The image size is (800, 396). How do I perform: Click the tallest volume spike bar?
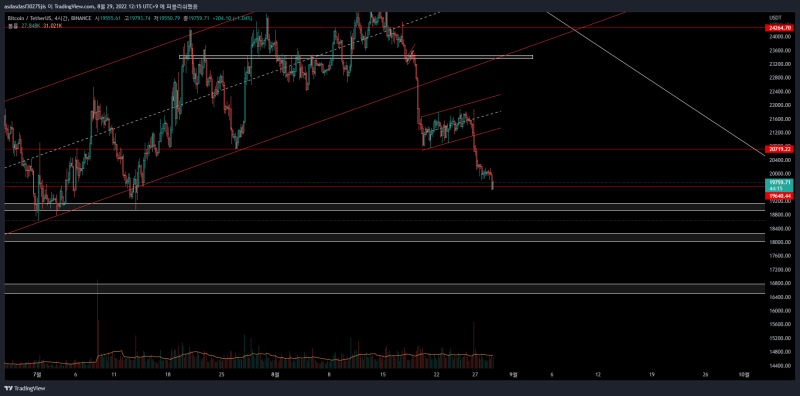point(97,324)
